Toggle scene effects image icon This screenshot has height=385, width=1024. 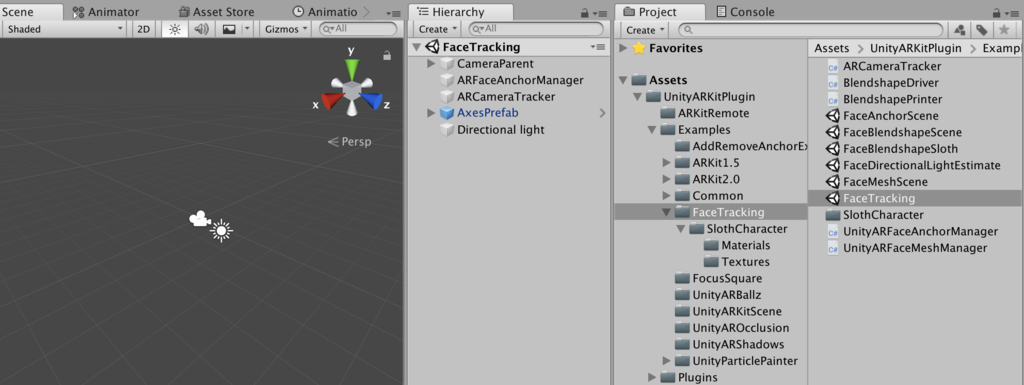(229, 29)
